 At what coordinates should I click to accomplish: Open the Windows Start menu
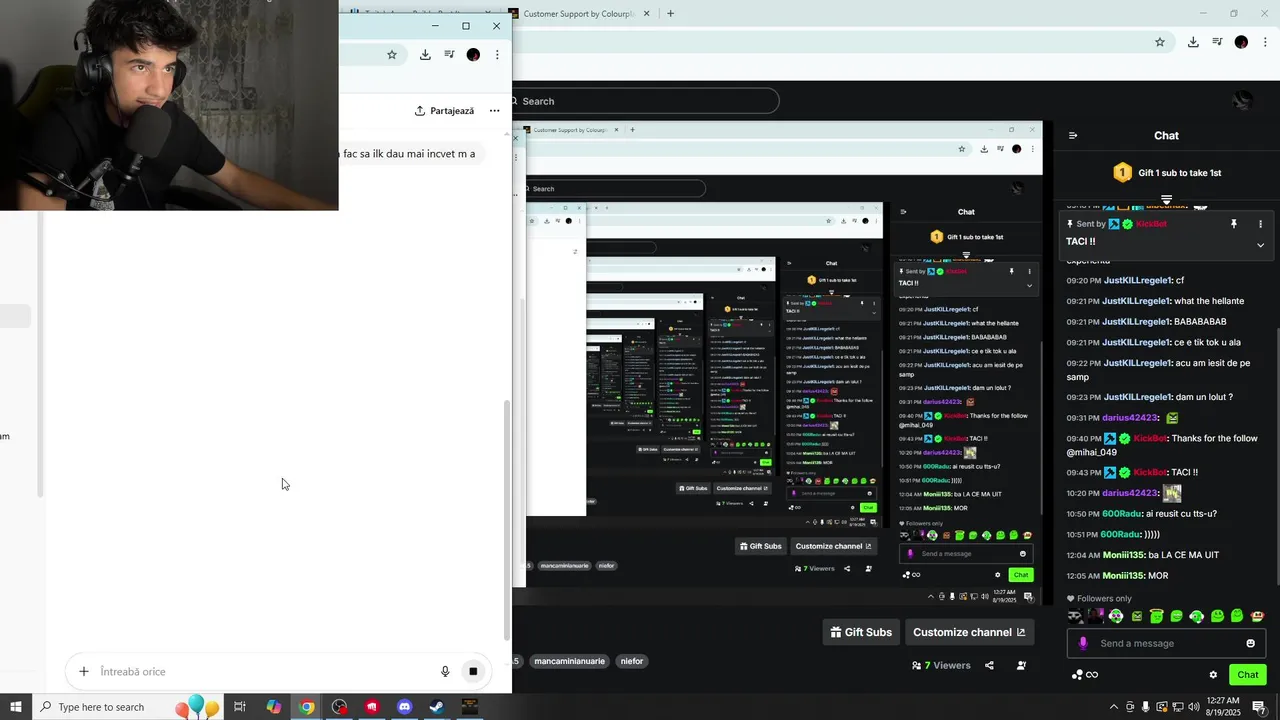point(16,707)
